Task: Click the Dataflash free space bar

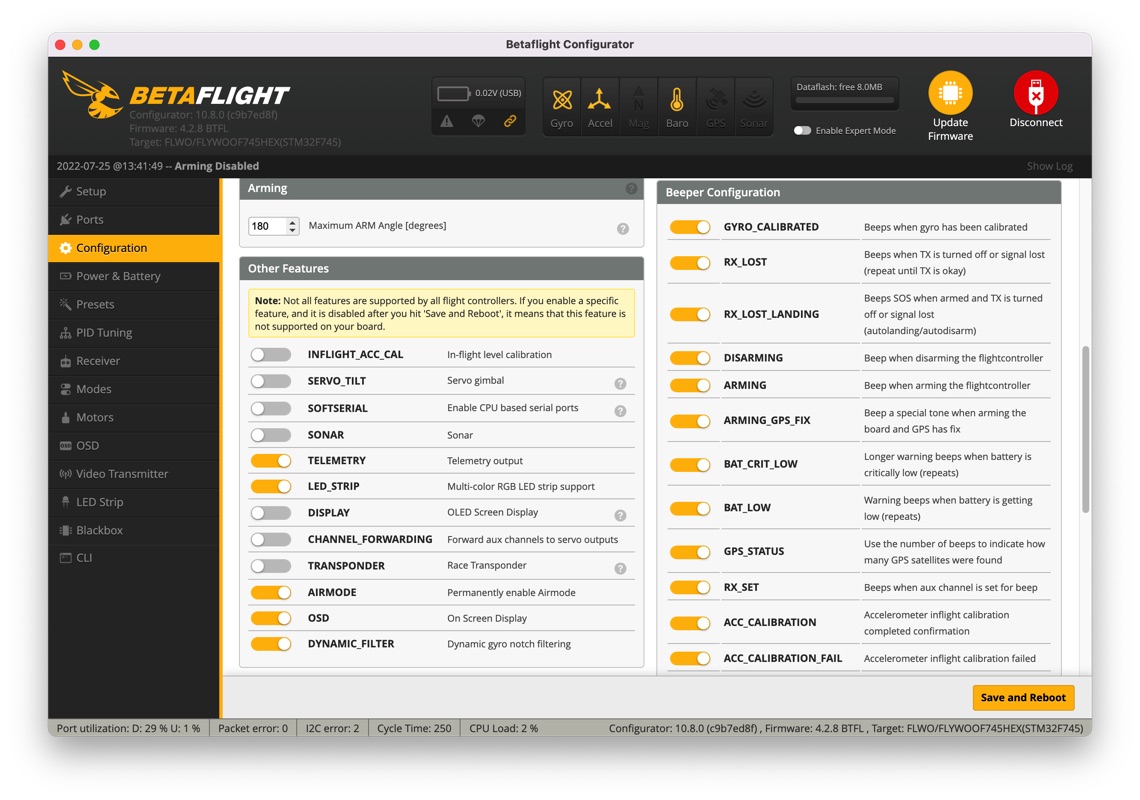Action: pyautogui.click(x=843, y=100)
